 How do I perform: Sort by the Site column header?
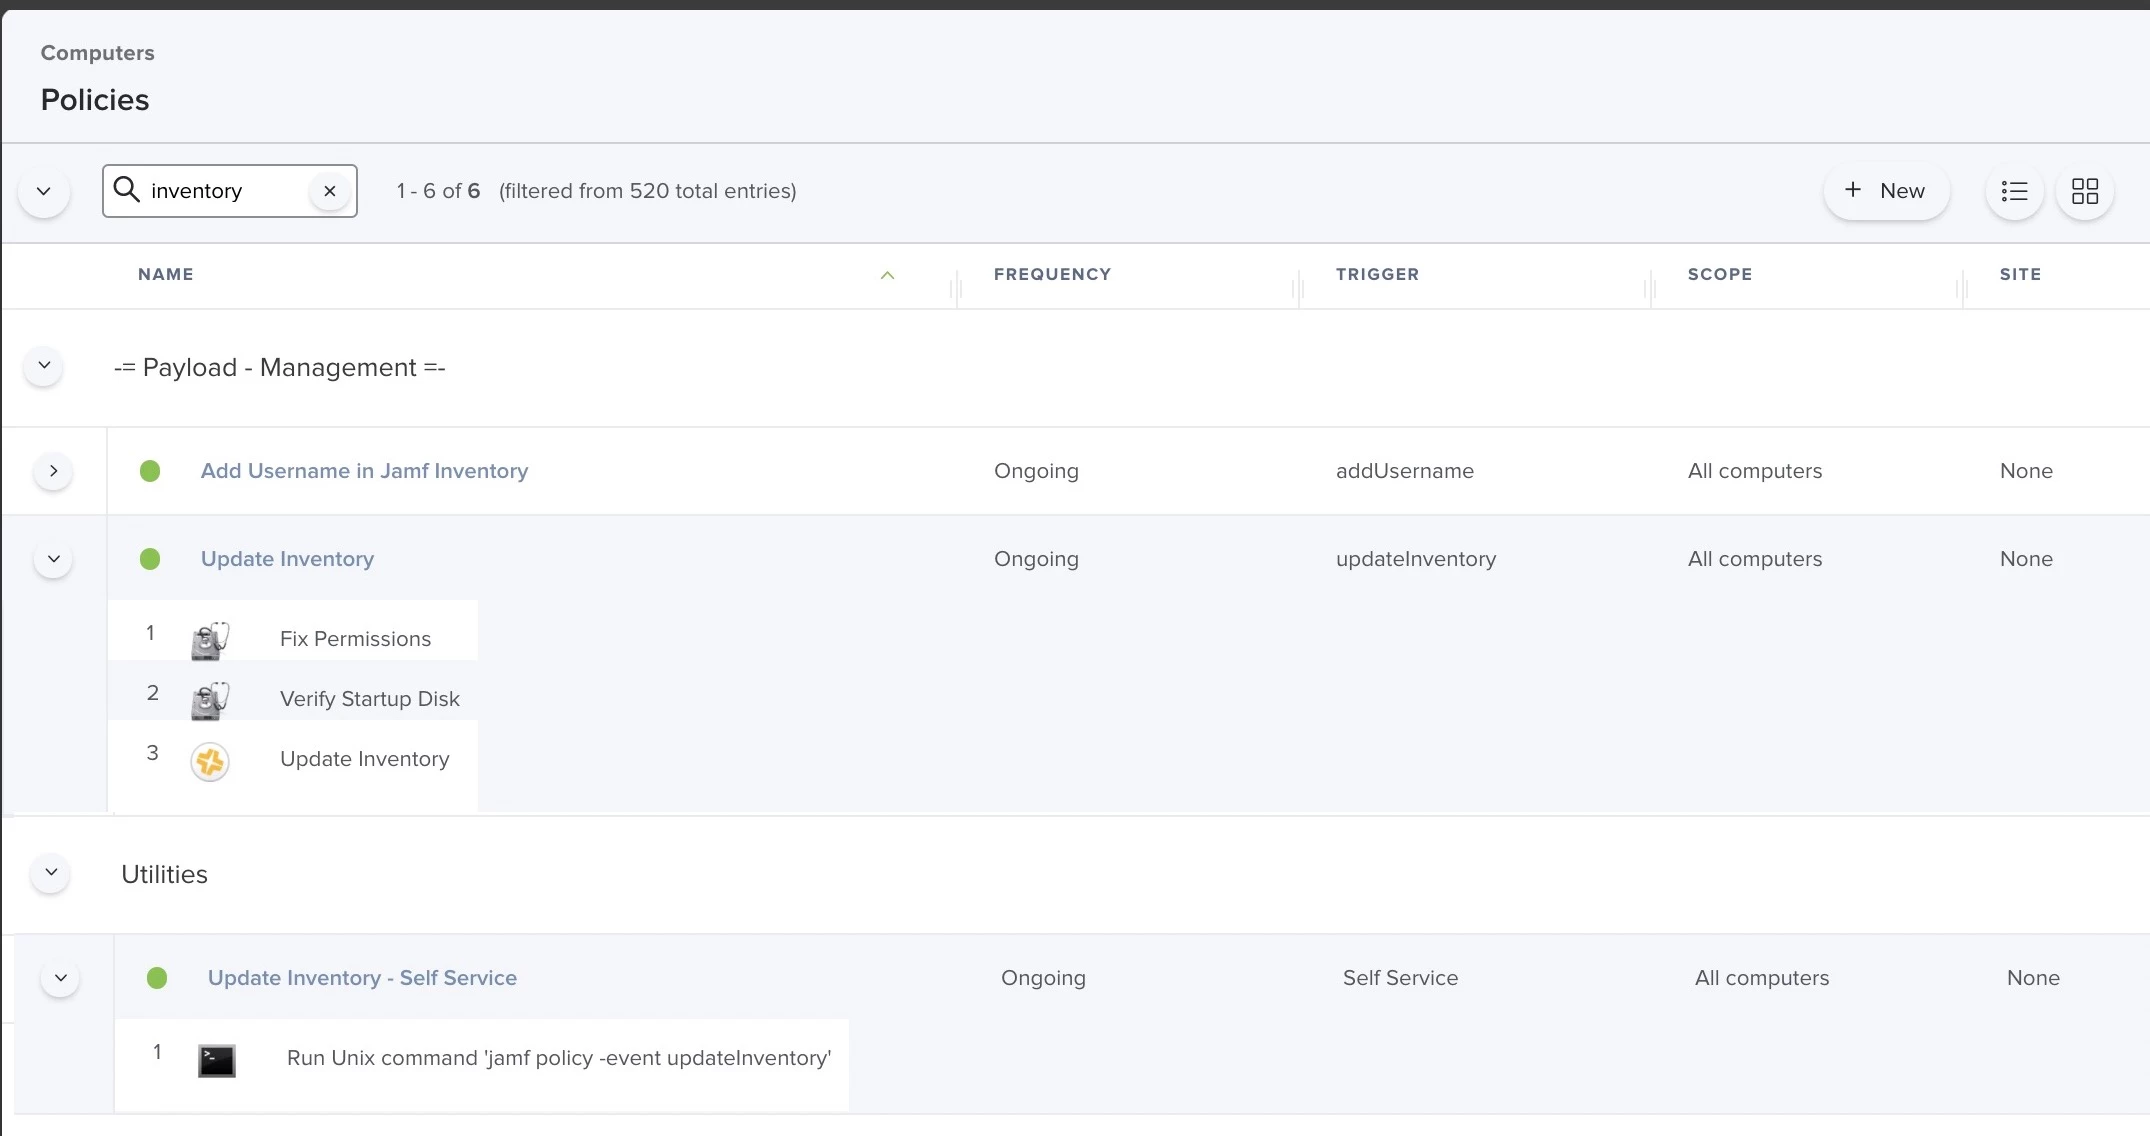coord(2020,274)
